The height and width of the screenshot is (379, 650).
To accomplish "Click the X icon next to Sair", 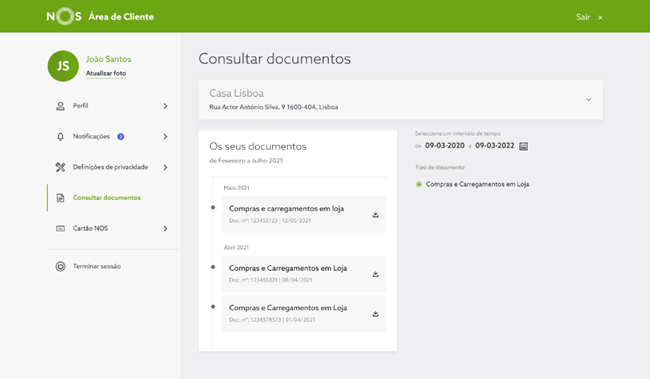I will click(x=600, y=17).
